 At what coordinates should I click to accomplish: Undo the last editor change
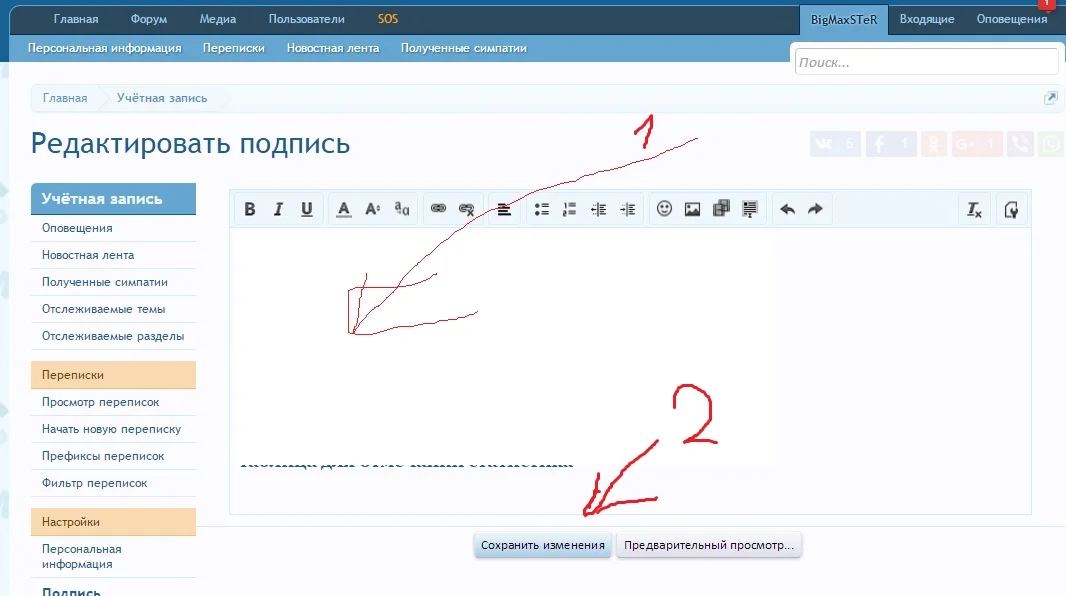tap(788, 209)
